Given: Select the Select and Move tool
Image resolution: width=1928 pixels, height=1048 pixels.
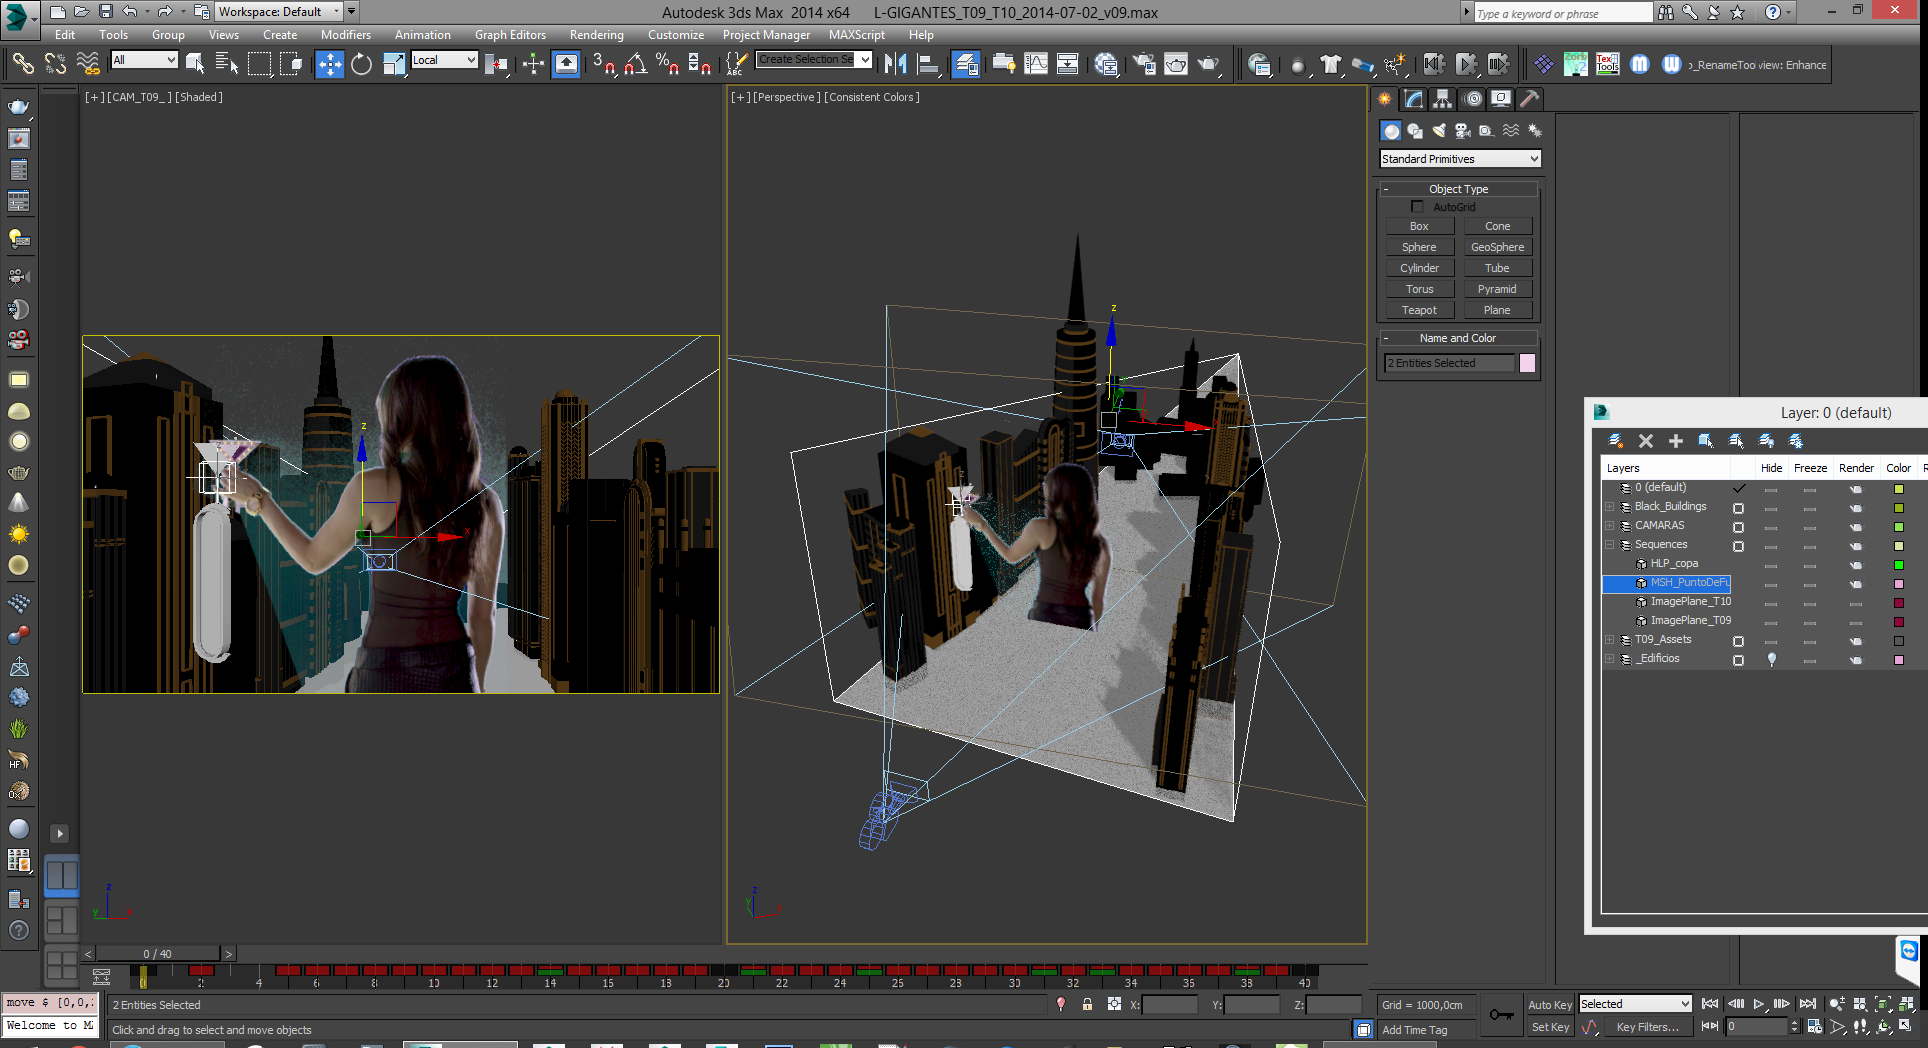Looking at the screenshot, I should coord(329,65).
